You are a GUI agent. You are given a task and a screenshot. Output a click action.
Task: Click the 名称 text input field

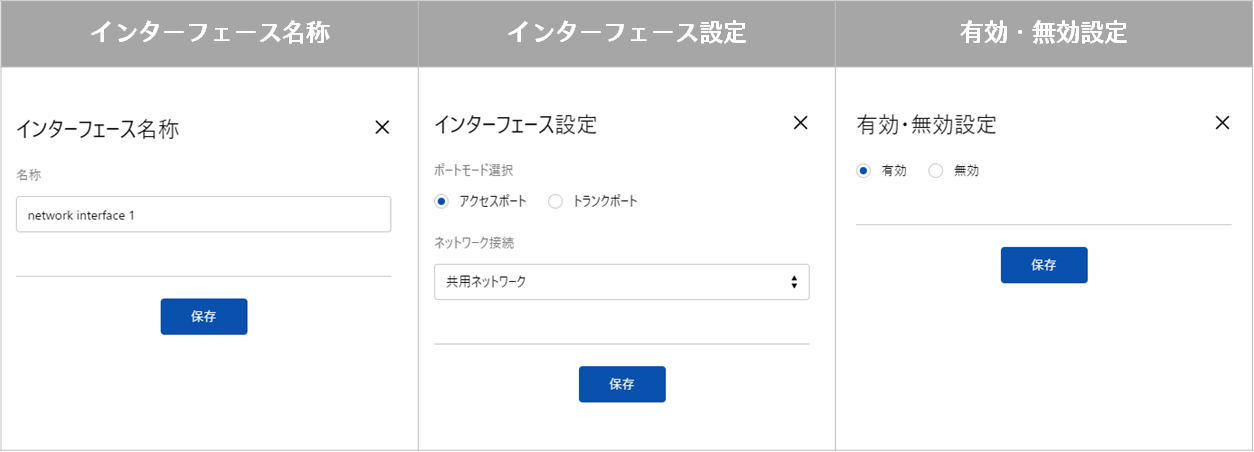203,214
